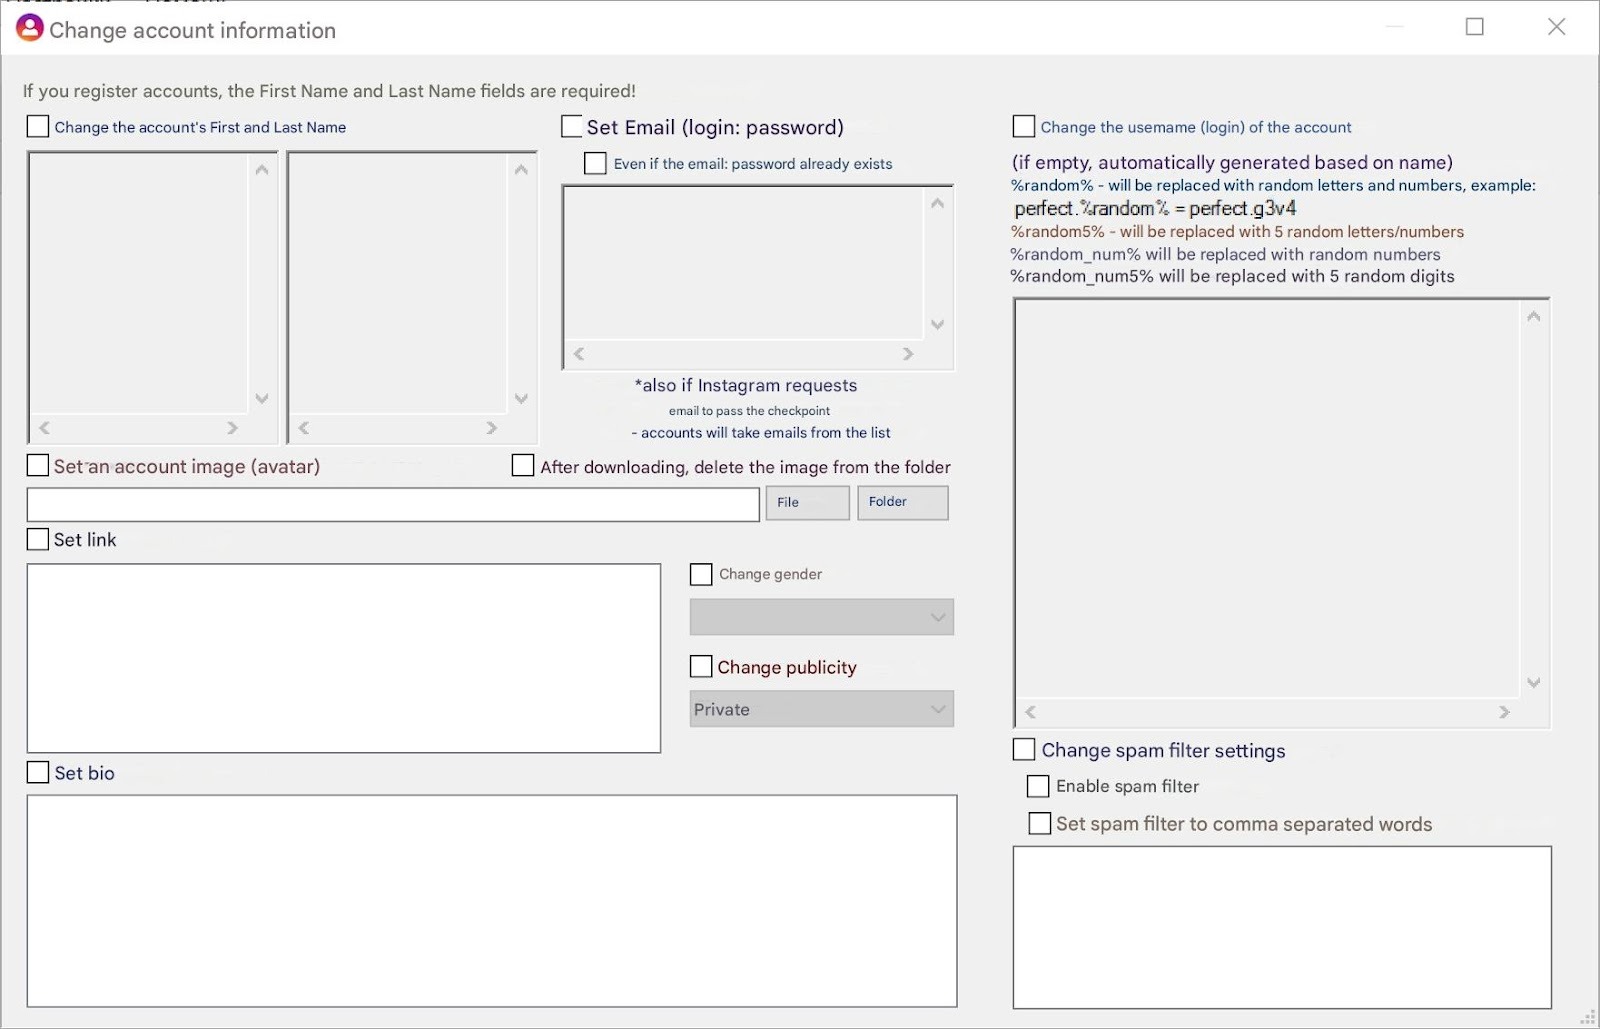Check the Set Email (login: password) option
Screen dimensions: 1600x1029
pyautogui.click(x=572, y=126)
